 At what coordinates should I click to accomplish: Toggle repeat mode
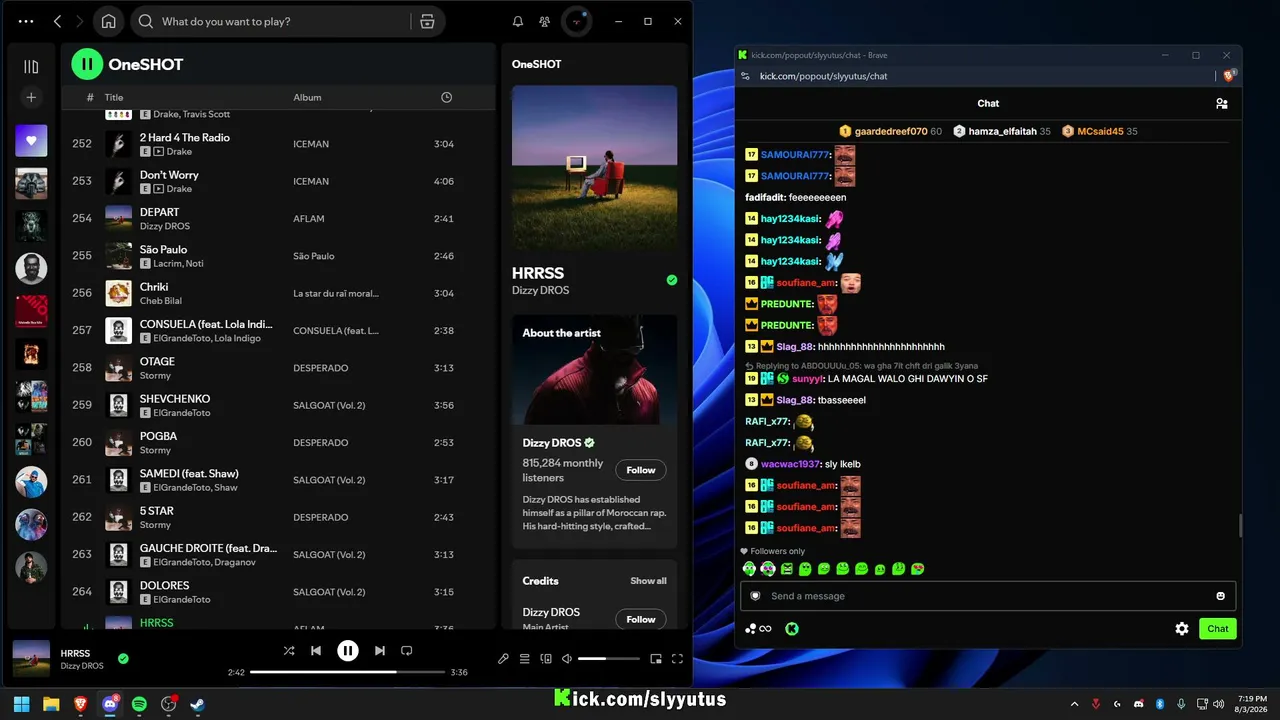[x=406, y=651]
